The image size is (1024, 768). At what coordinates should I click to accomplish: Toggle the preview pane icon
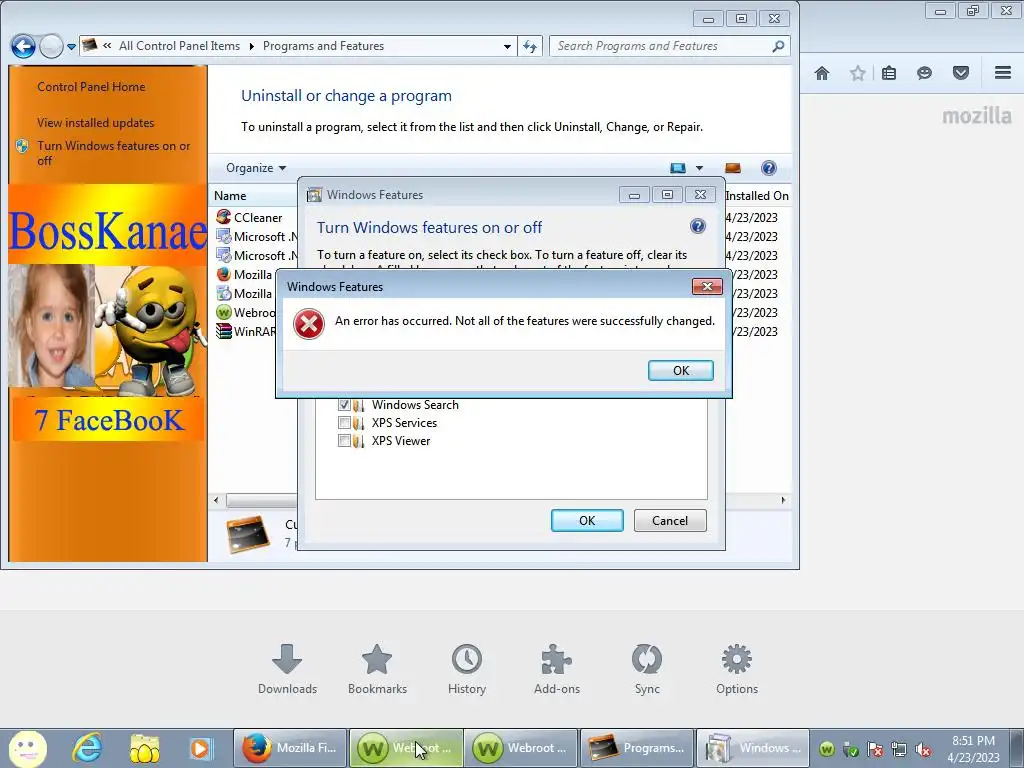pyautogui.click(x=733, y=168)
